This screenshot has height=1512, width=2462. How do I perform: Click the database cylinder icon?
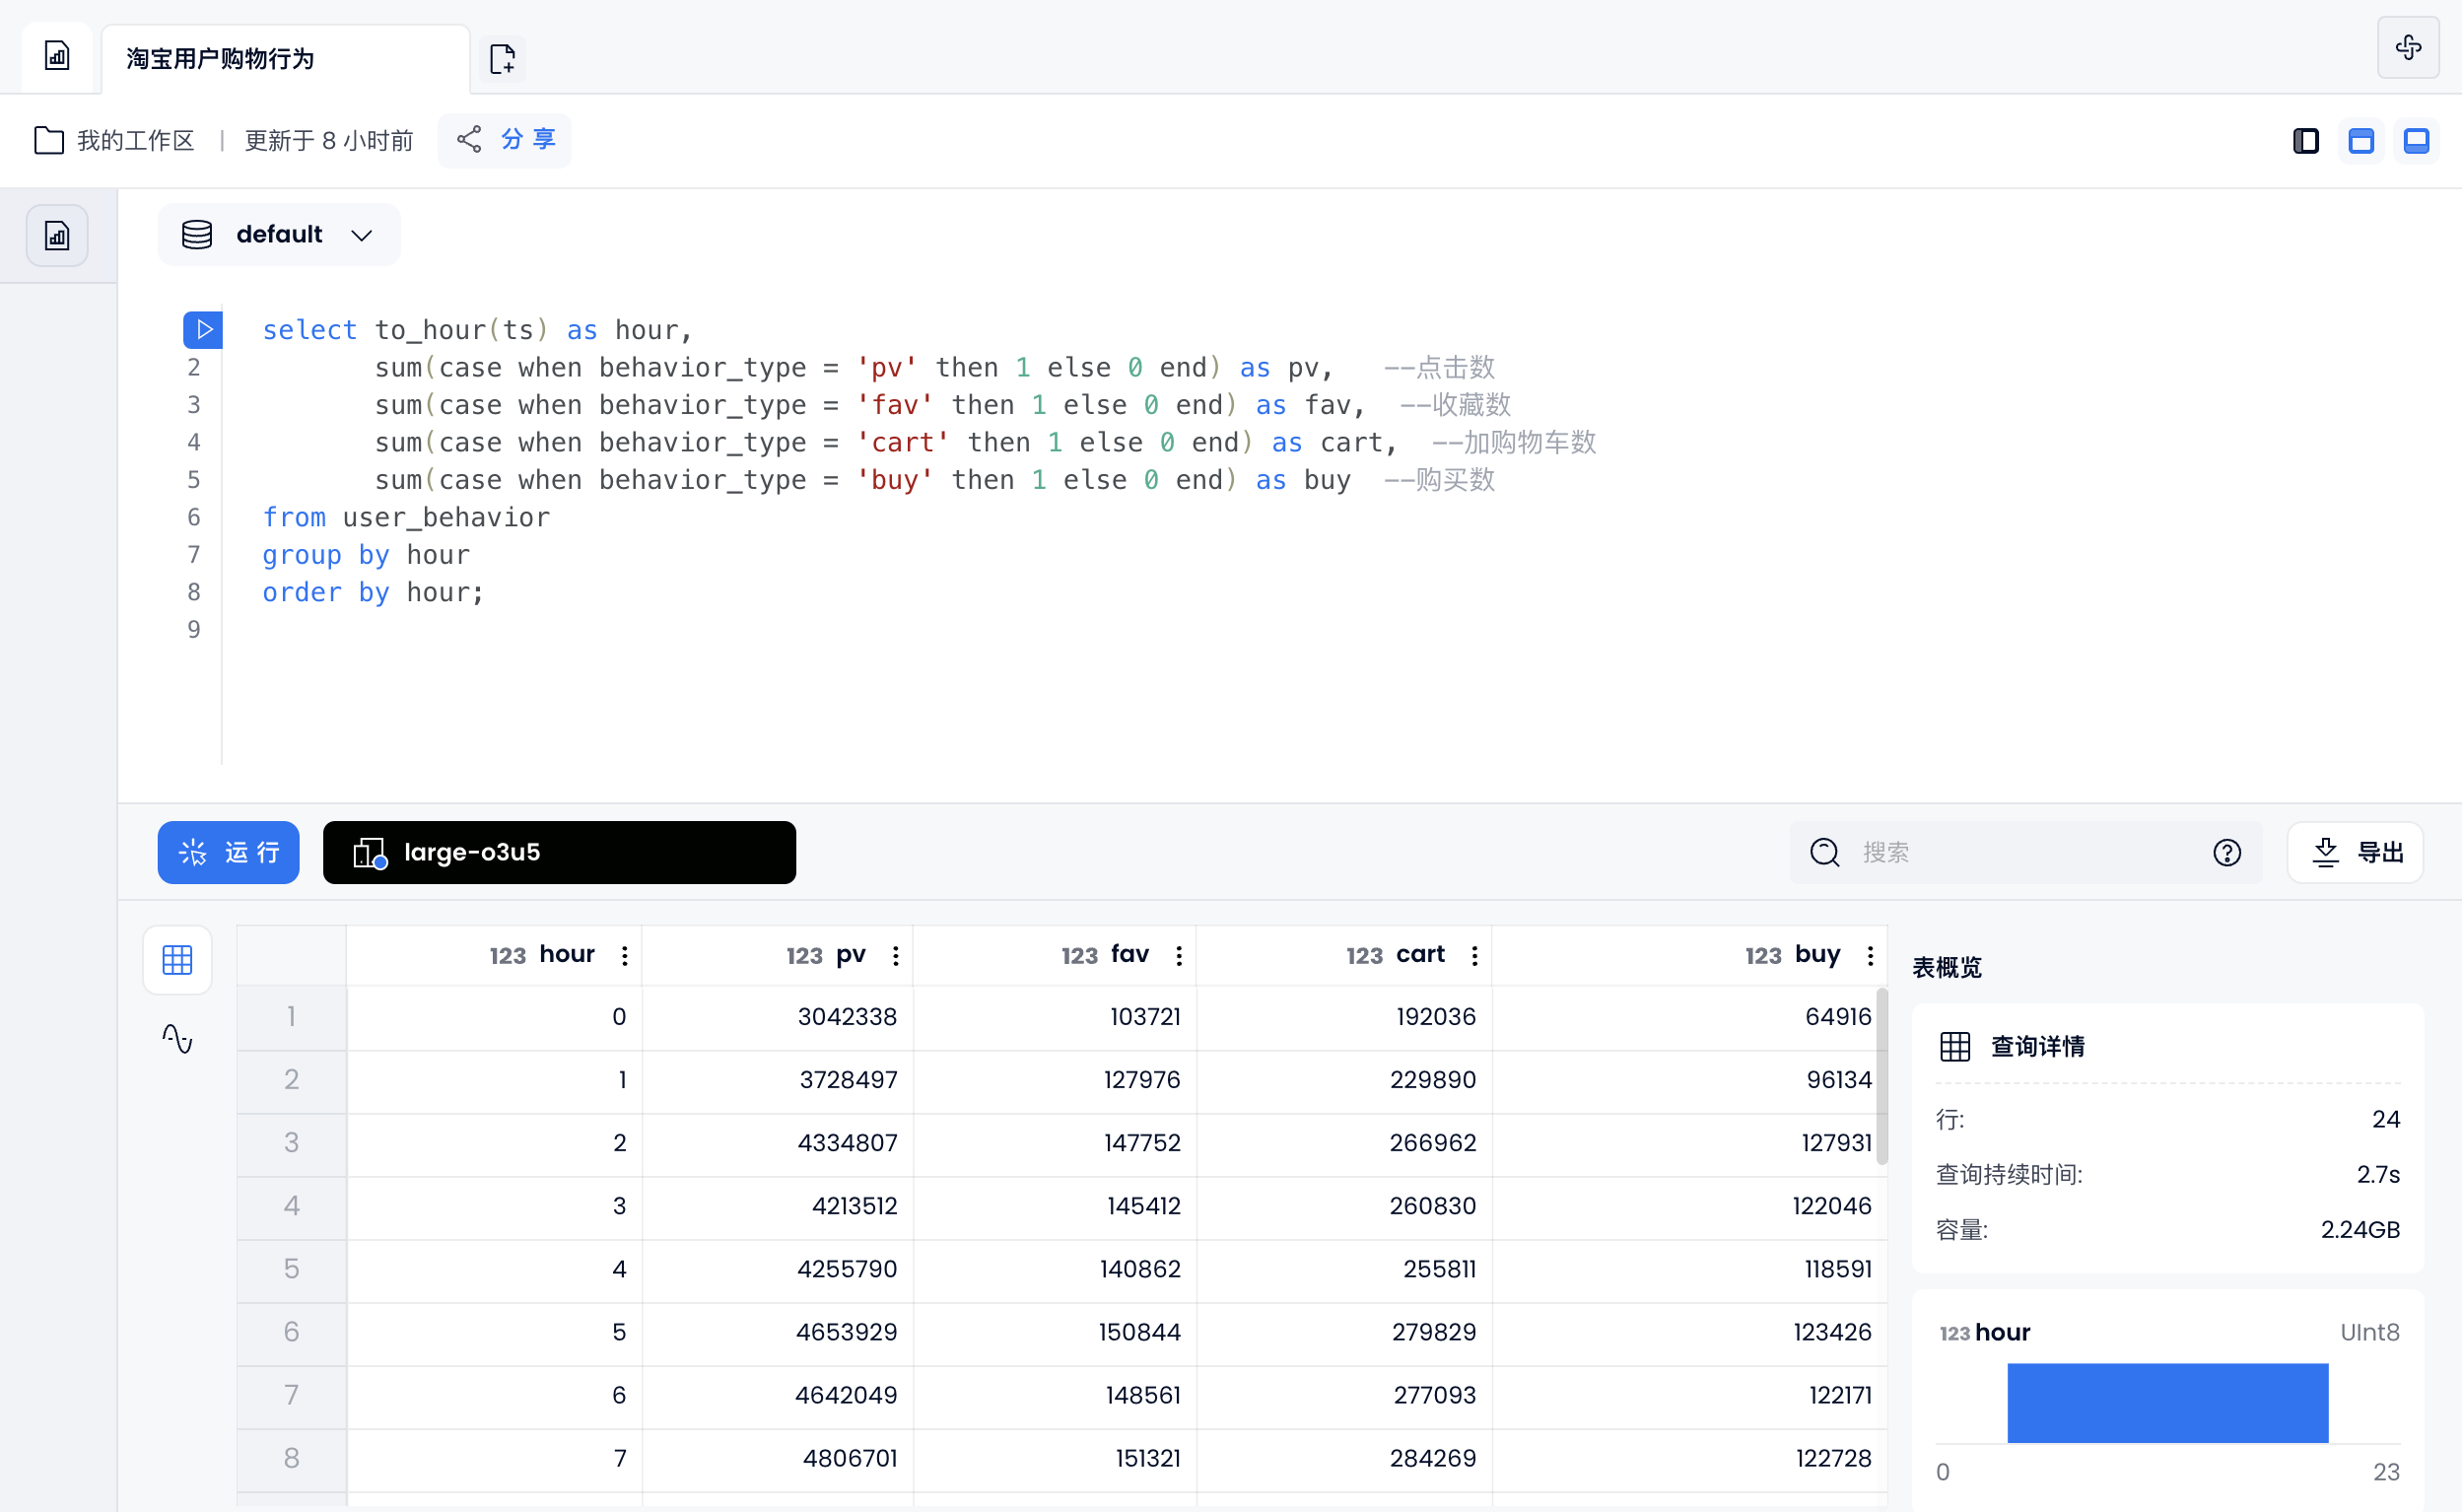197,235
